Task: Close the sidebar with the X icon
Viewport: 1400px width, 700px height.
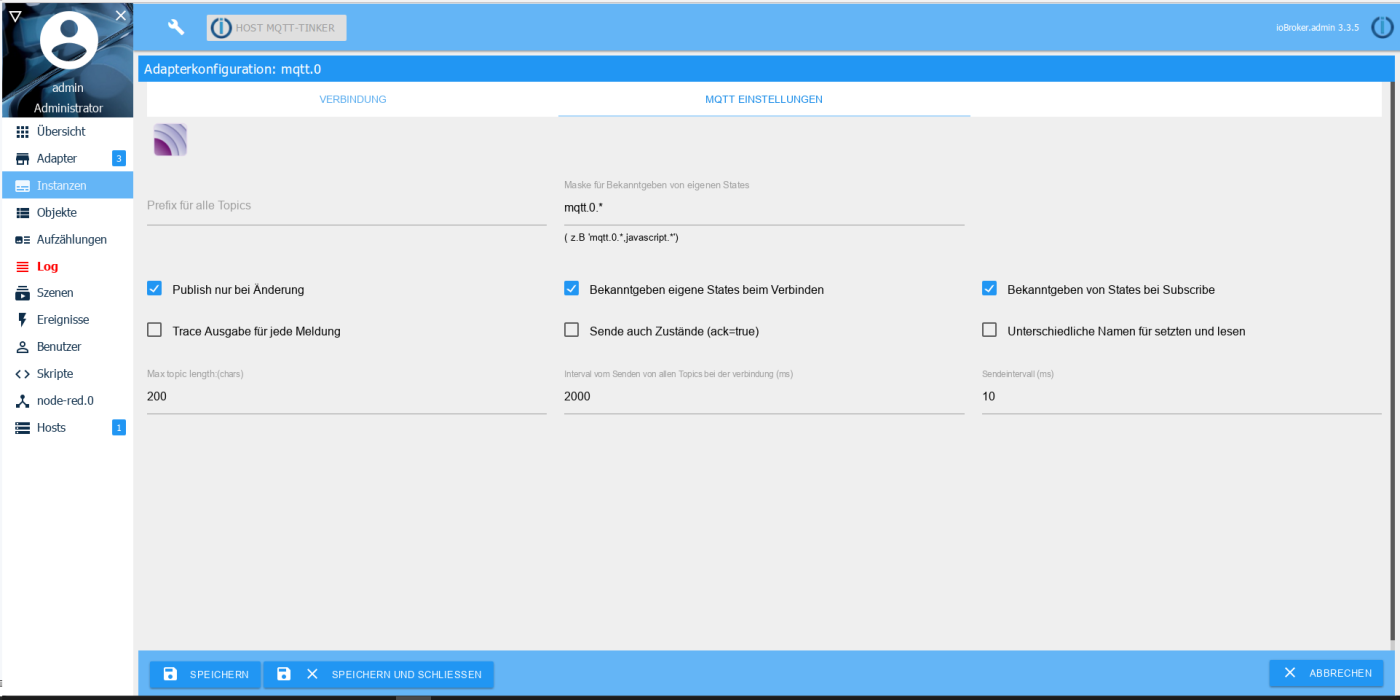Action: pyautogui.click(x=121, y=15)
